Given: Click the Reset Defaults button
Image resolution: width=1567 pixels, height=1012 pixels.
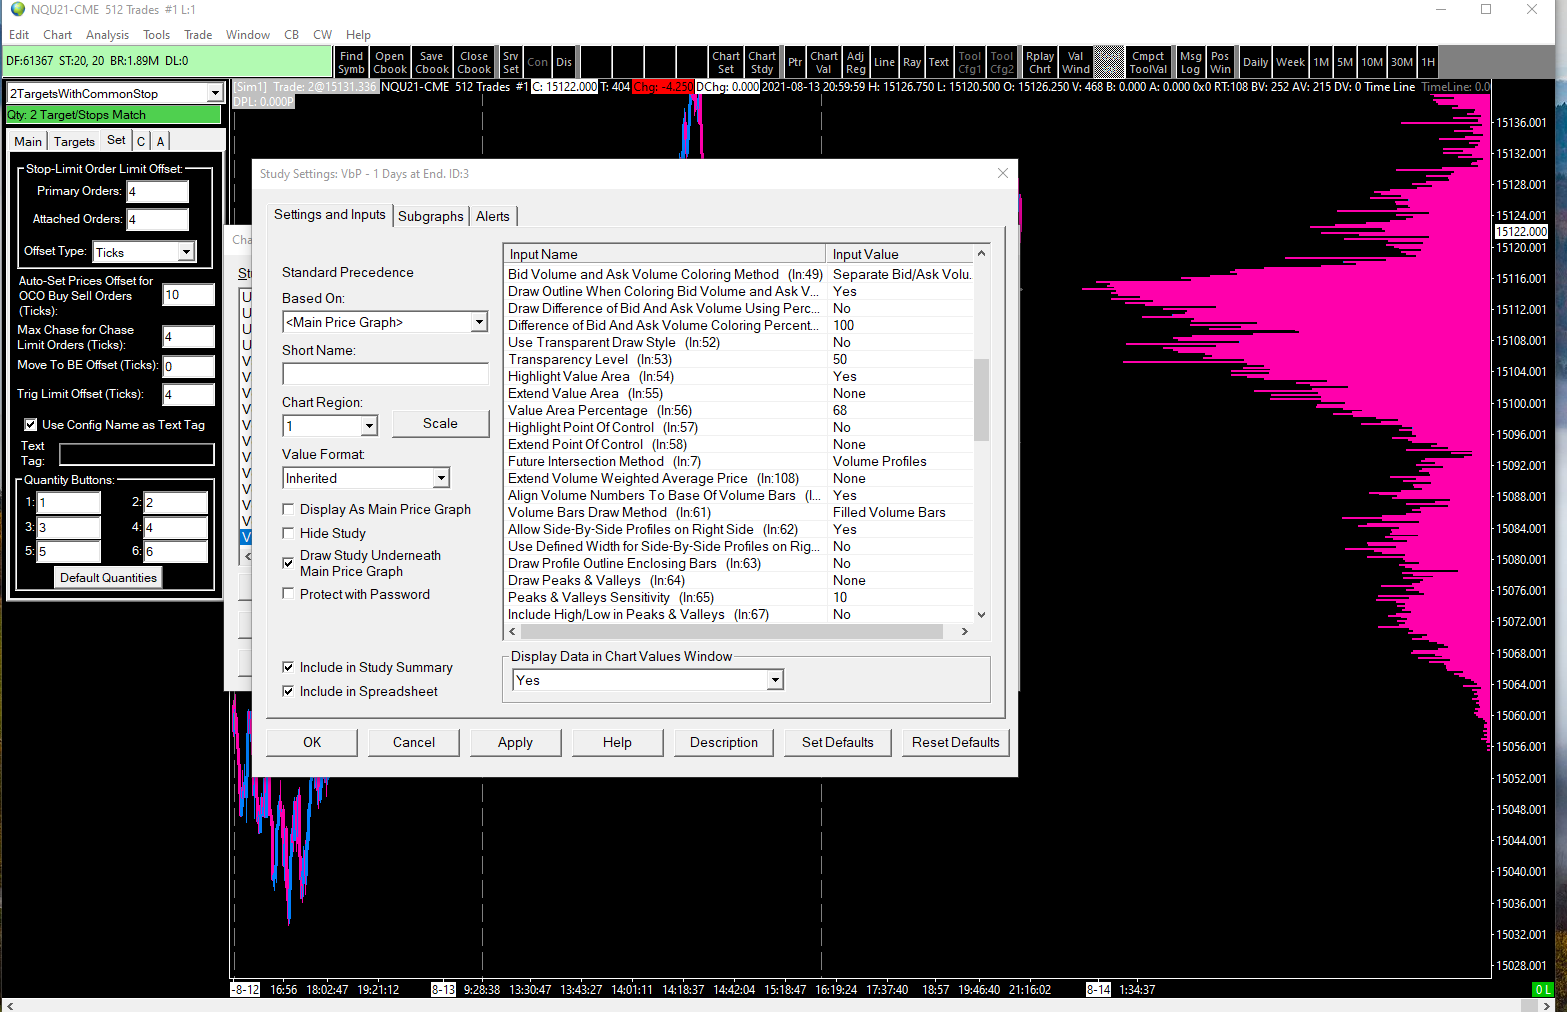Looking at the screenshot, I should (955, 743).
